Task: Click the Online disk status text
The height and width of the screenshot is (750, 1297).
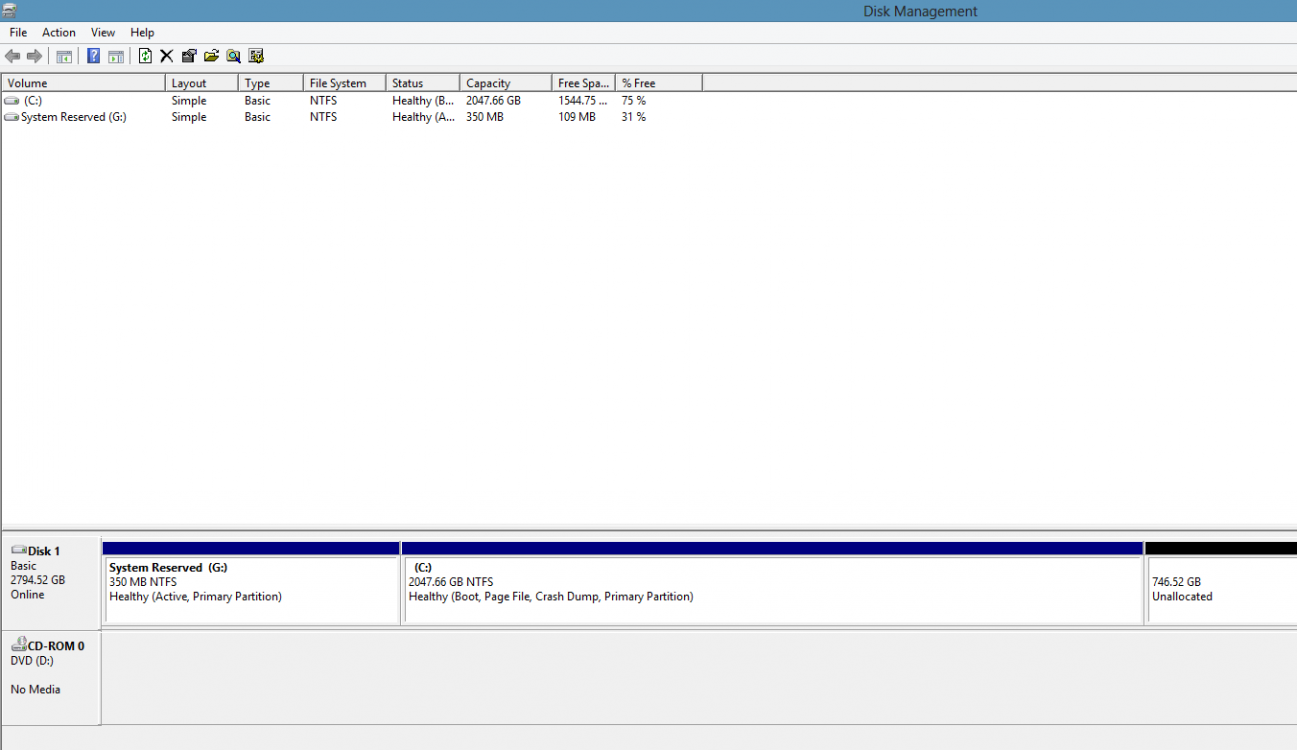Action: tap(27, 594)
